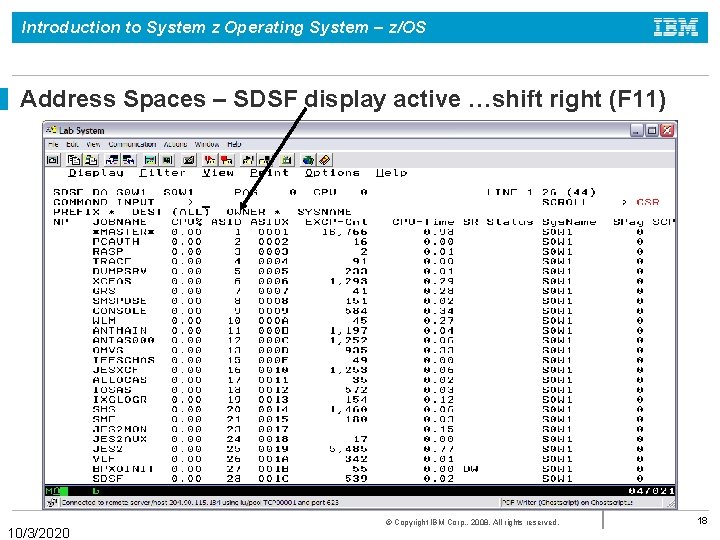Select the CONSOLE job name
Viewport: 720px width, 540px height.
[x=119, y=311]
